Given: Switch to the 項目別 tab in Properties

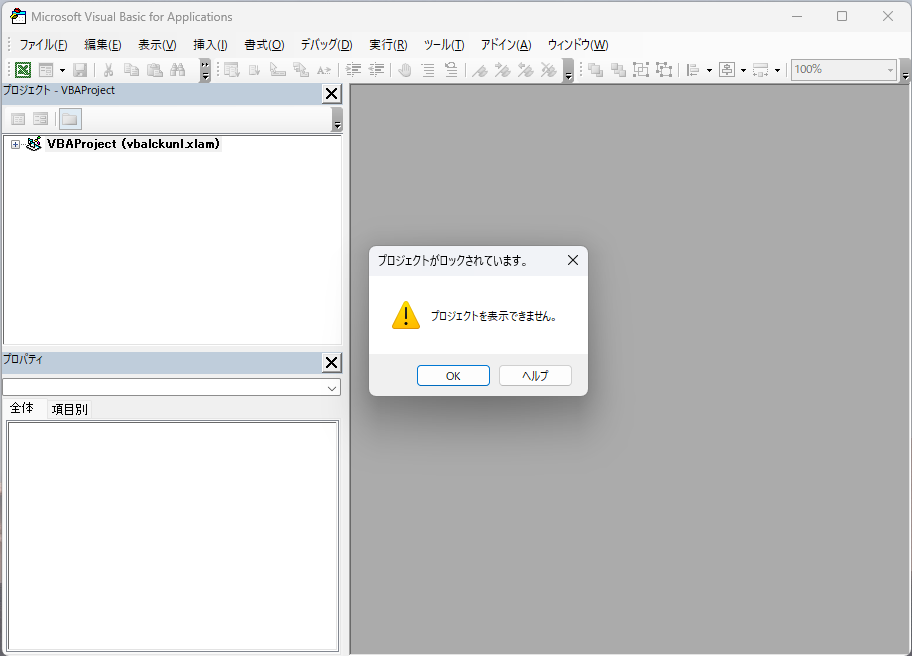Looking at the screenshot, I should pos(70,409).
